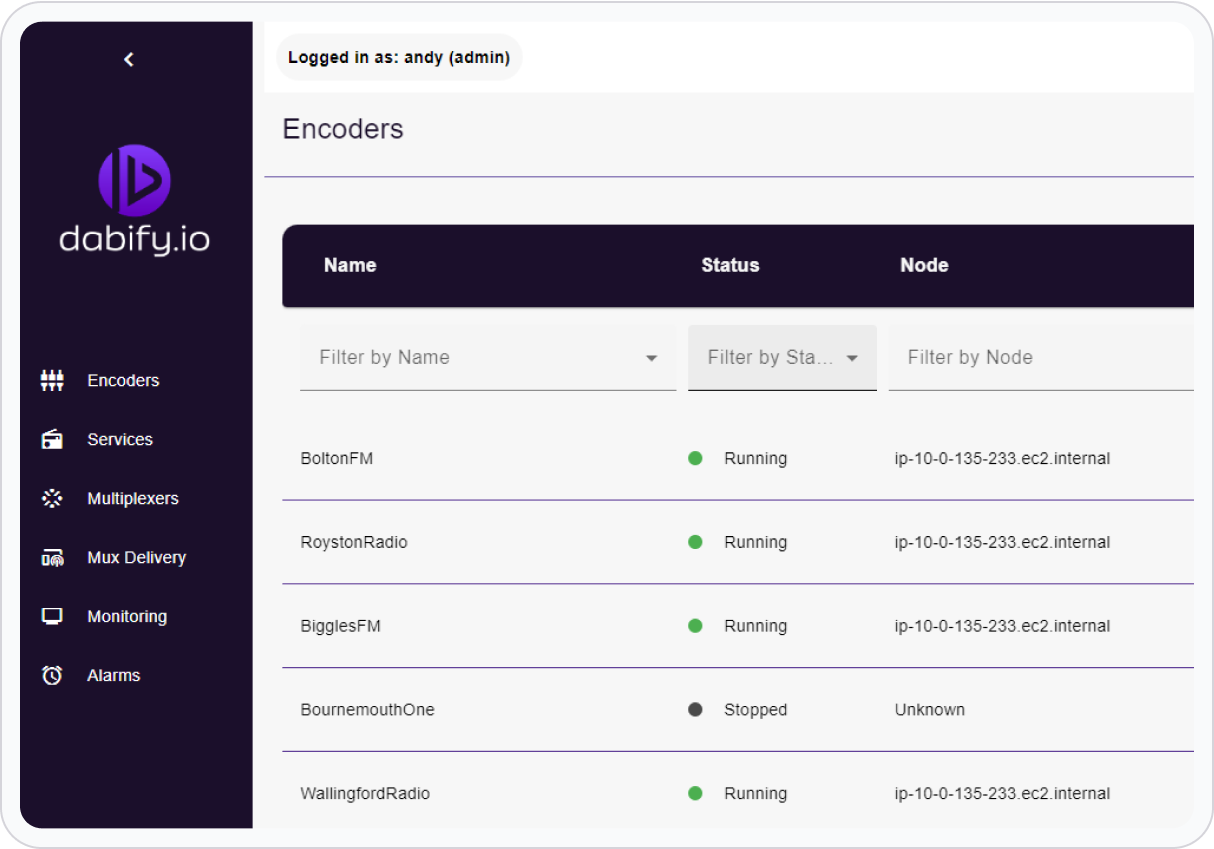Expand the Filter by Status dropdown
This screenshot has height=849, width=1214.
tap(852, 358)
